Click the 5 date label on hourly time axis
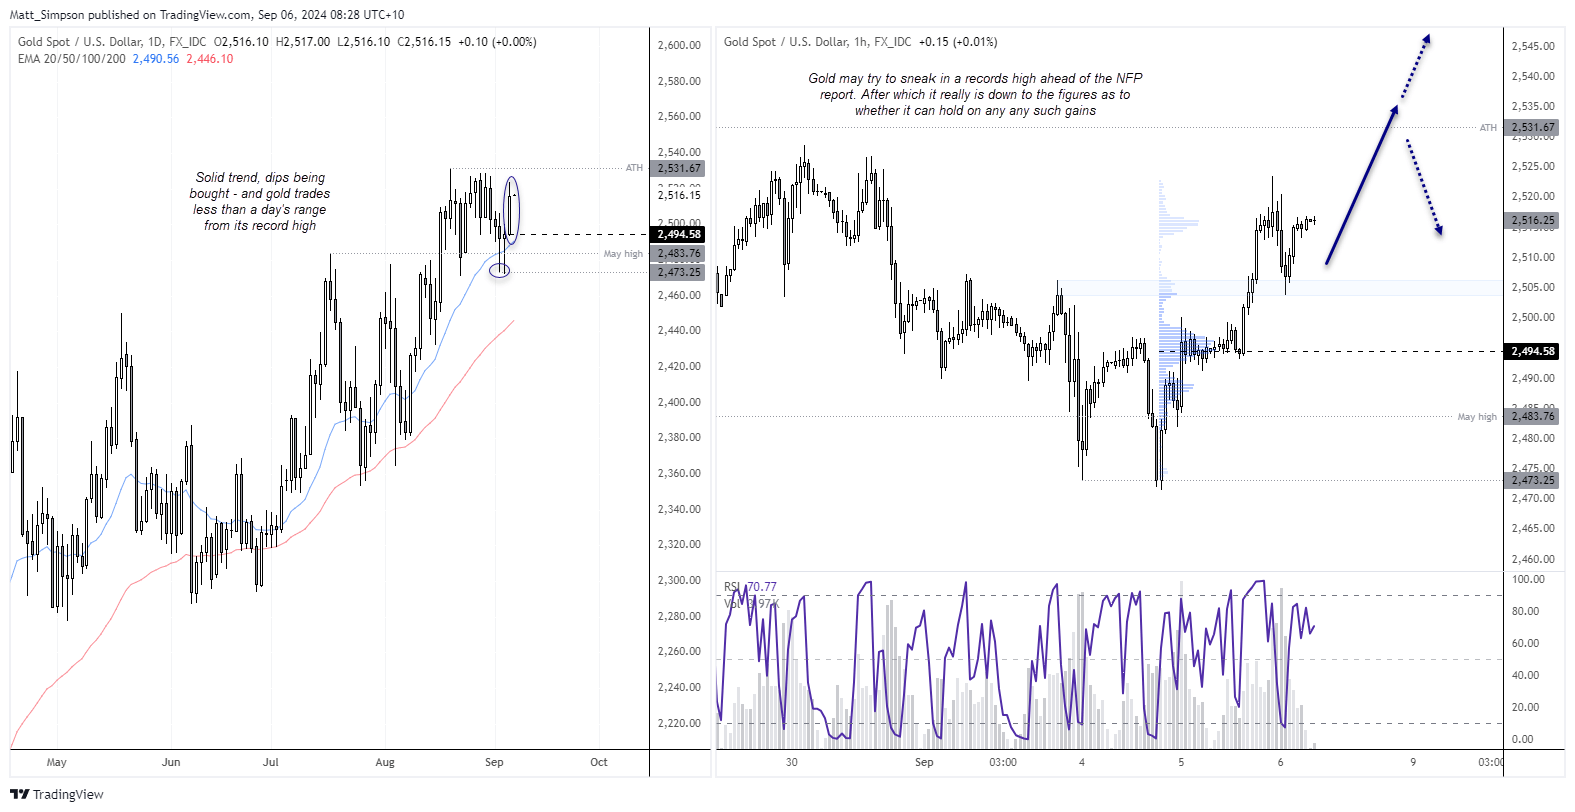Image resolution: width=1575 pixels, height=812 pixels. [x=1181, y=762]
